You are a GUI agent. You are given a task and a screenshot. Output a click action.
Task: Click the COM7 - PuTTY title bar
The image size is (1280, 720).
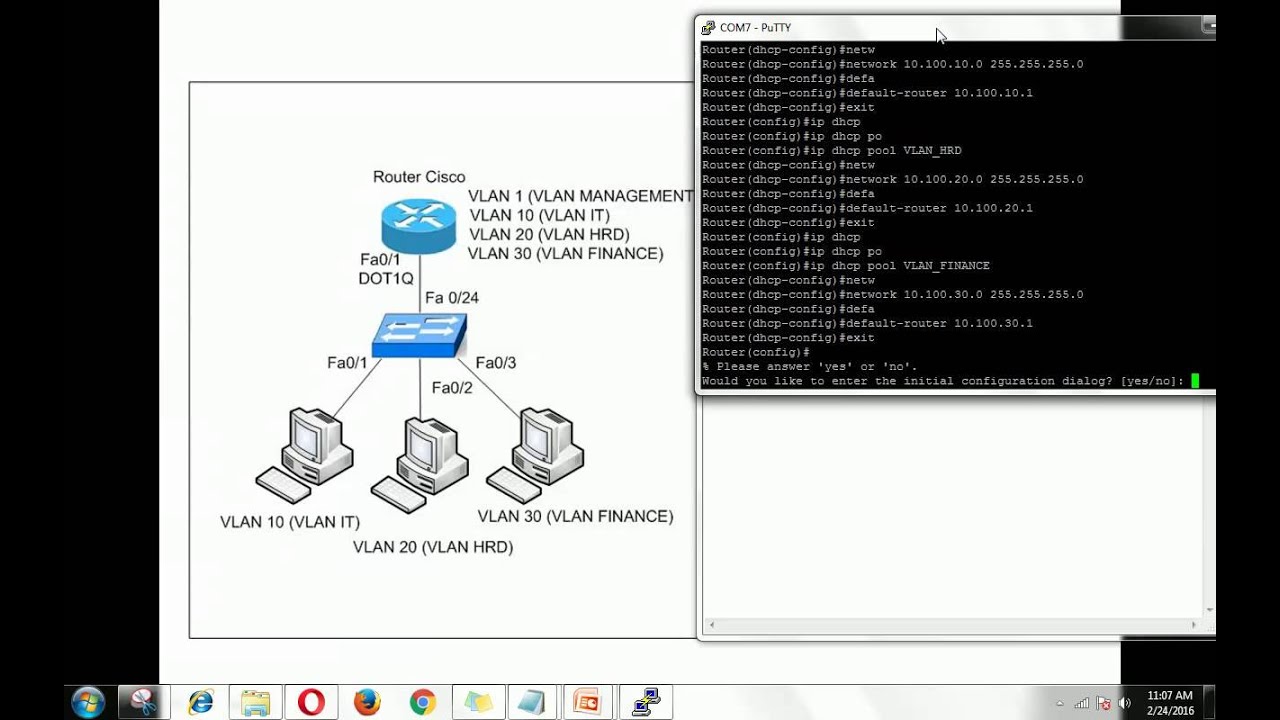(955, 28)
